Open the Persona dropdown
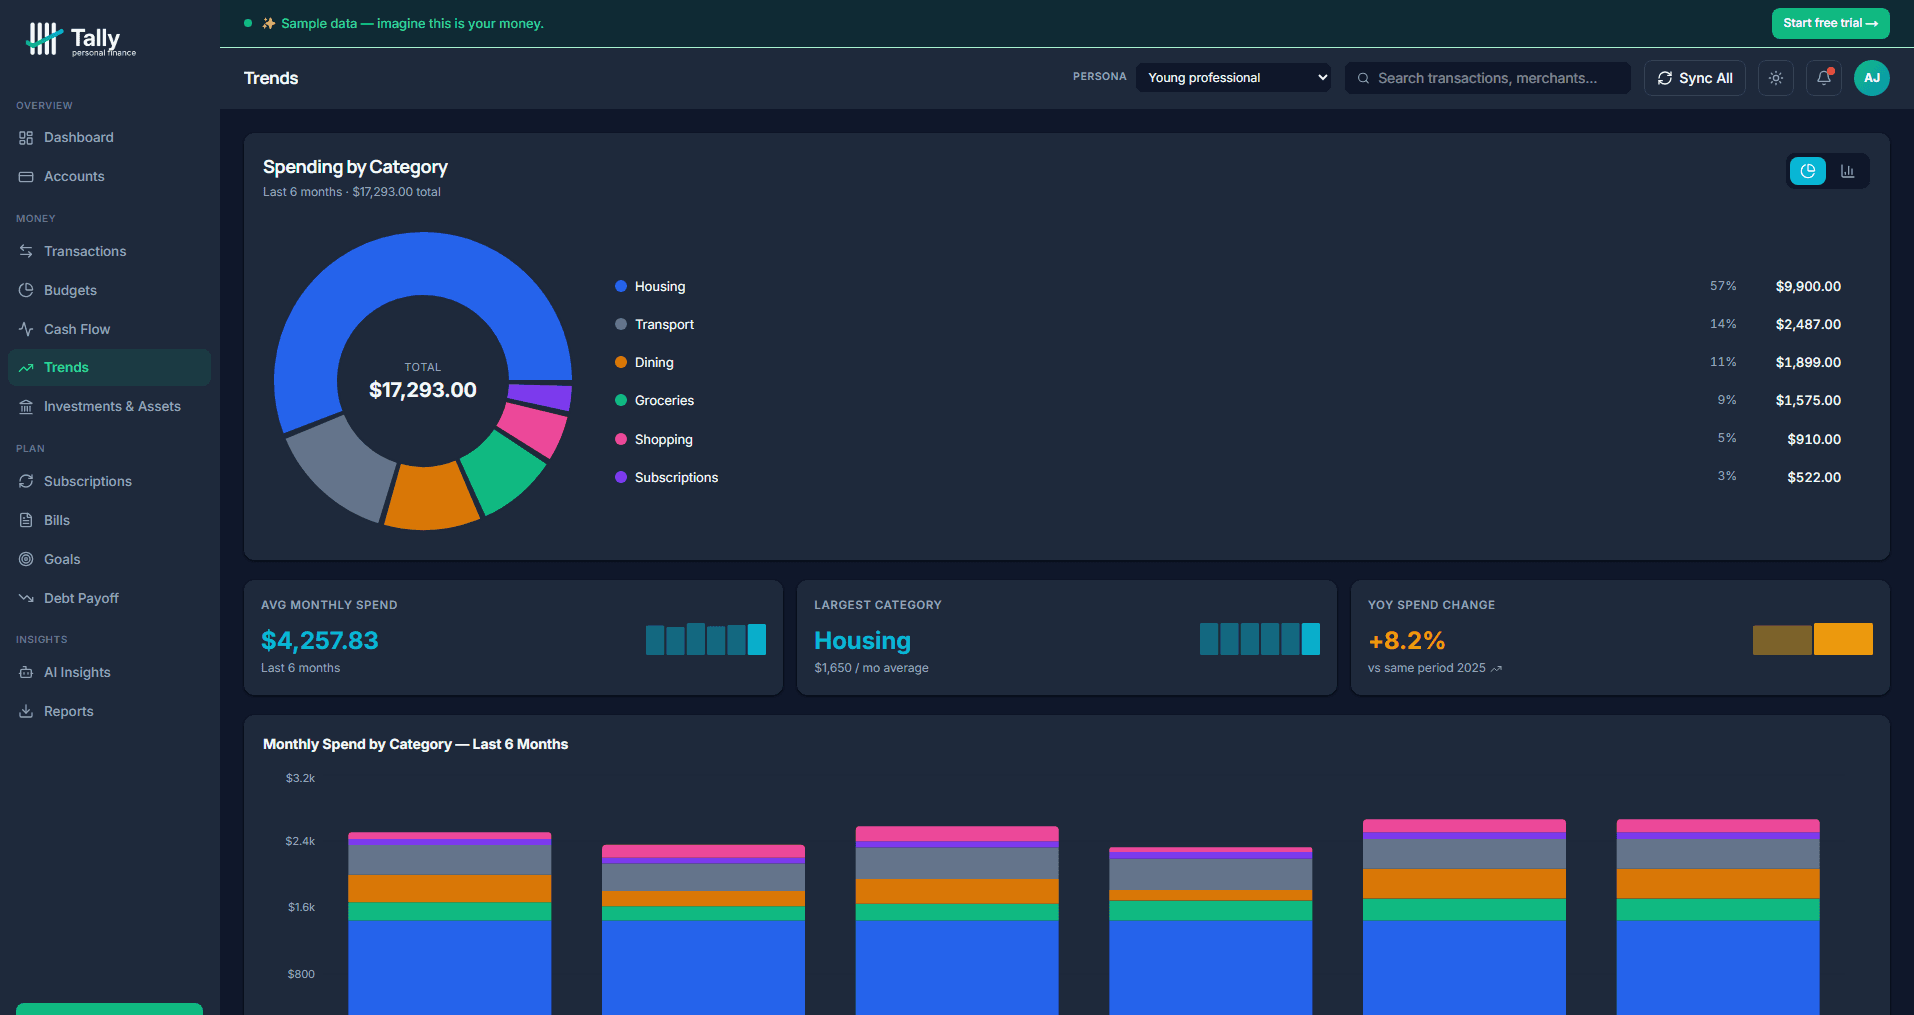Image resolution: width=1914 pixels, height=1015 pixels. (1233, 77)
